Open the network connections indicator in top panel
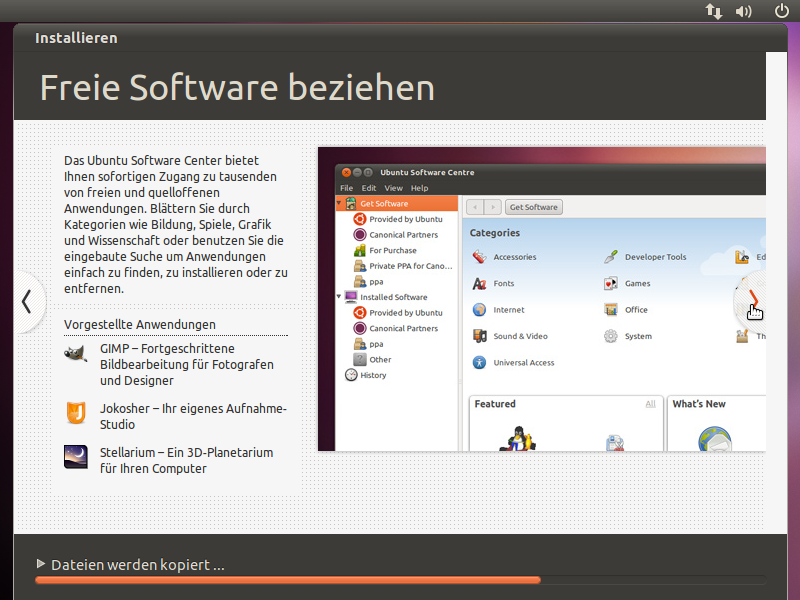The width and height of the screenshot is (800, 600). click(714, 11)
